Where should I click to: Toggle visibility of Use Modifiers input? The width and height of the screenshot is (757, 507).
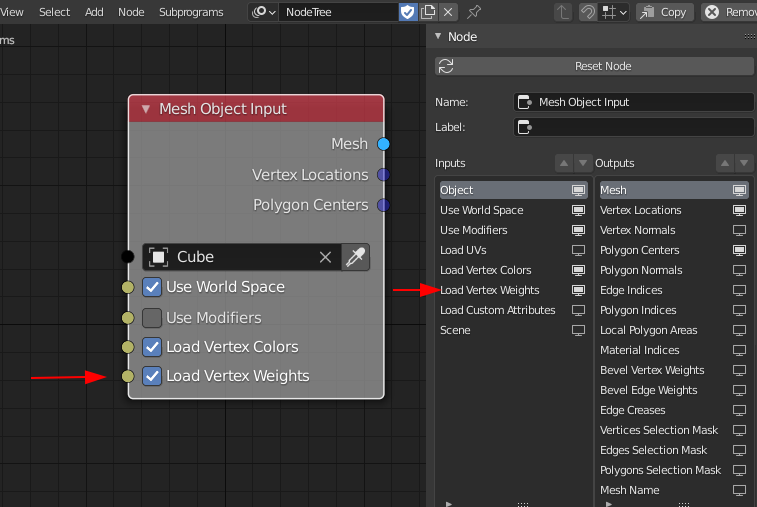point(578,230)
